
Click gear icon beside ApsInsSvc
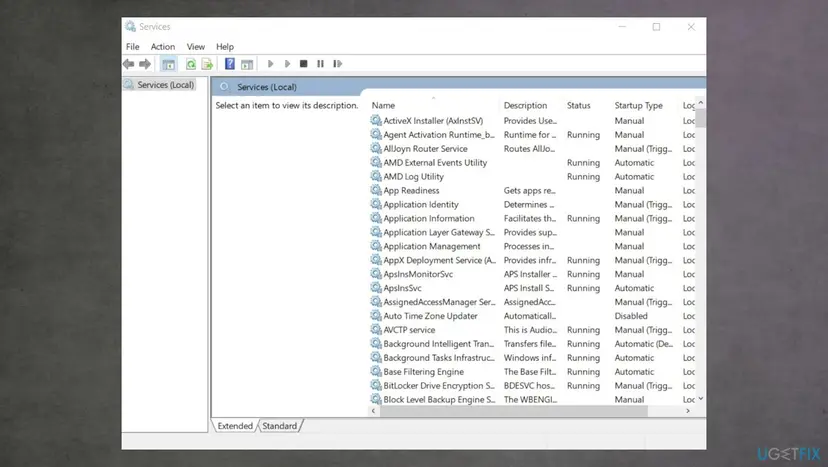(x=375, y=288)
